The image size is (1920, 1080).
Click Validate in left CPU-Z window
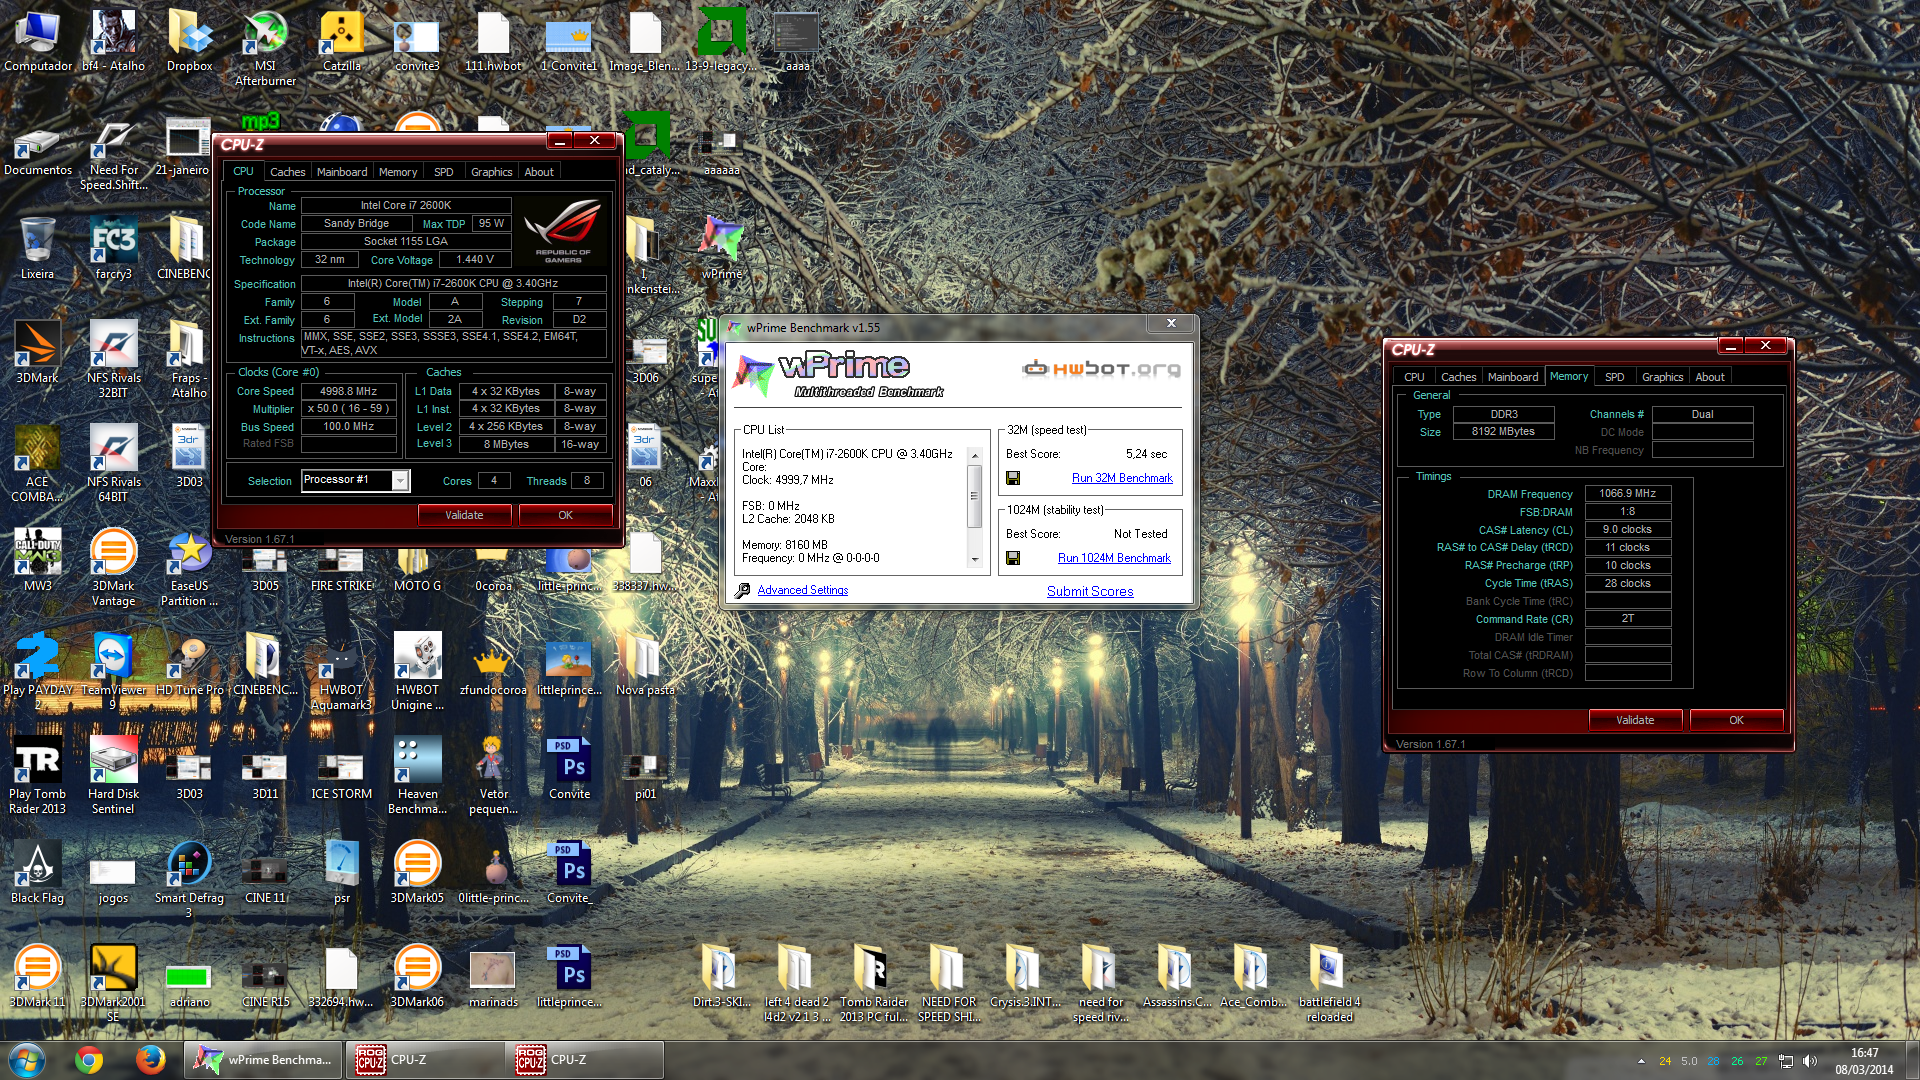point(464,515)
